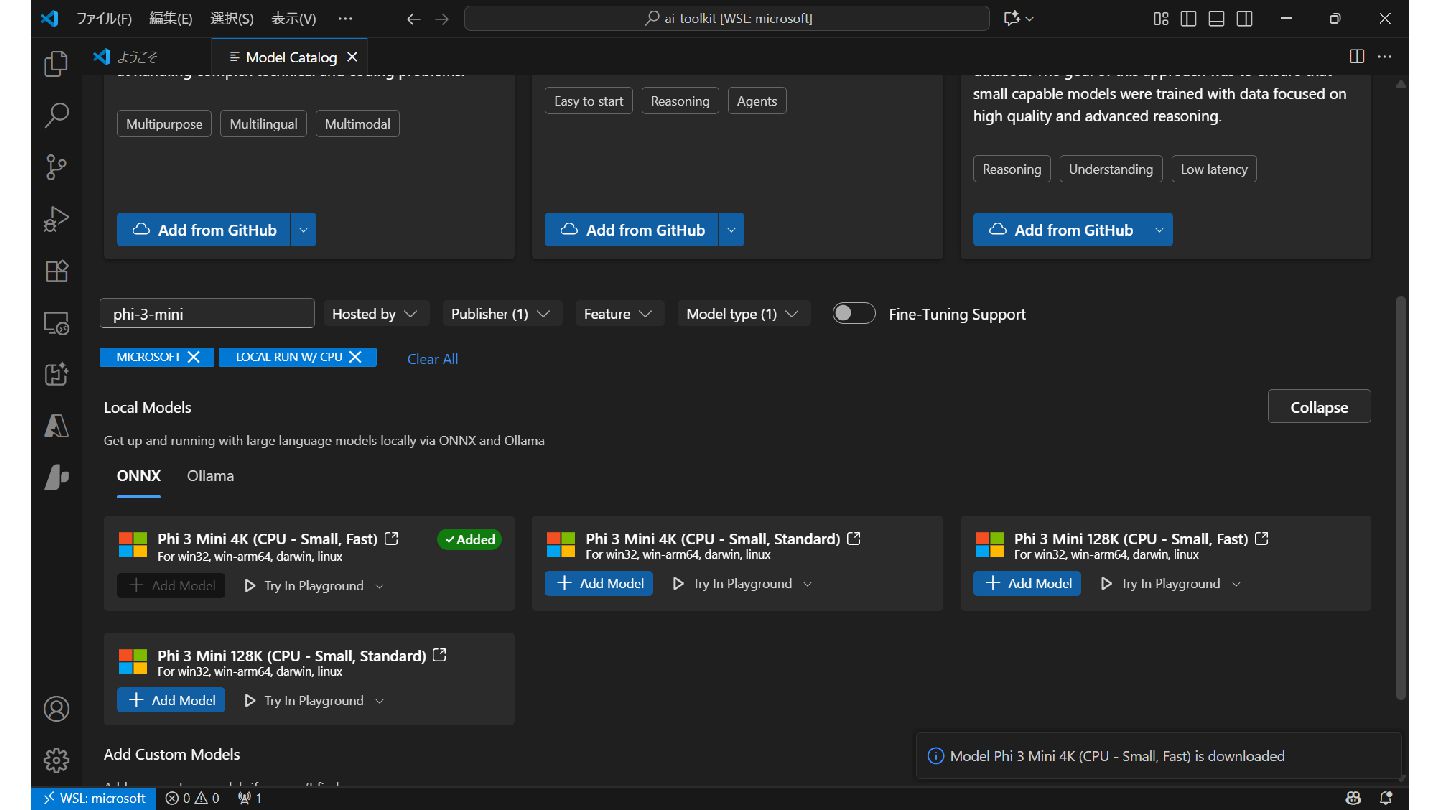Viewport: 1440px width, 810px height.
Task: Open the ファイル(F) menu
Action: click(104, 18)
